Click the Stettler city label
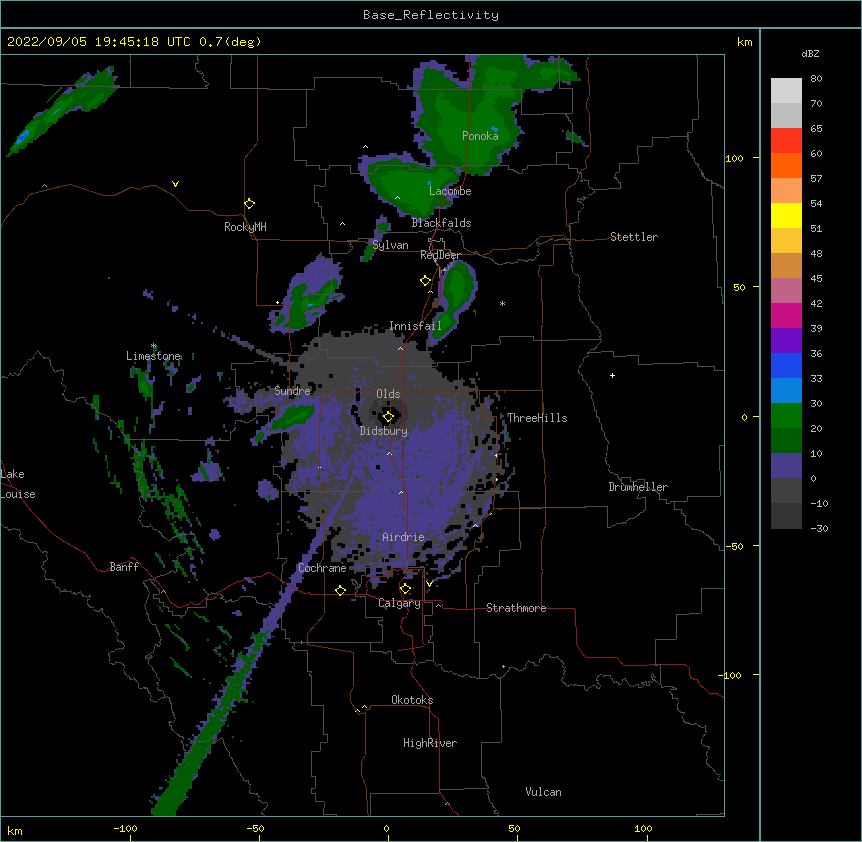862x842 pixels. point(634,237)
